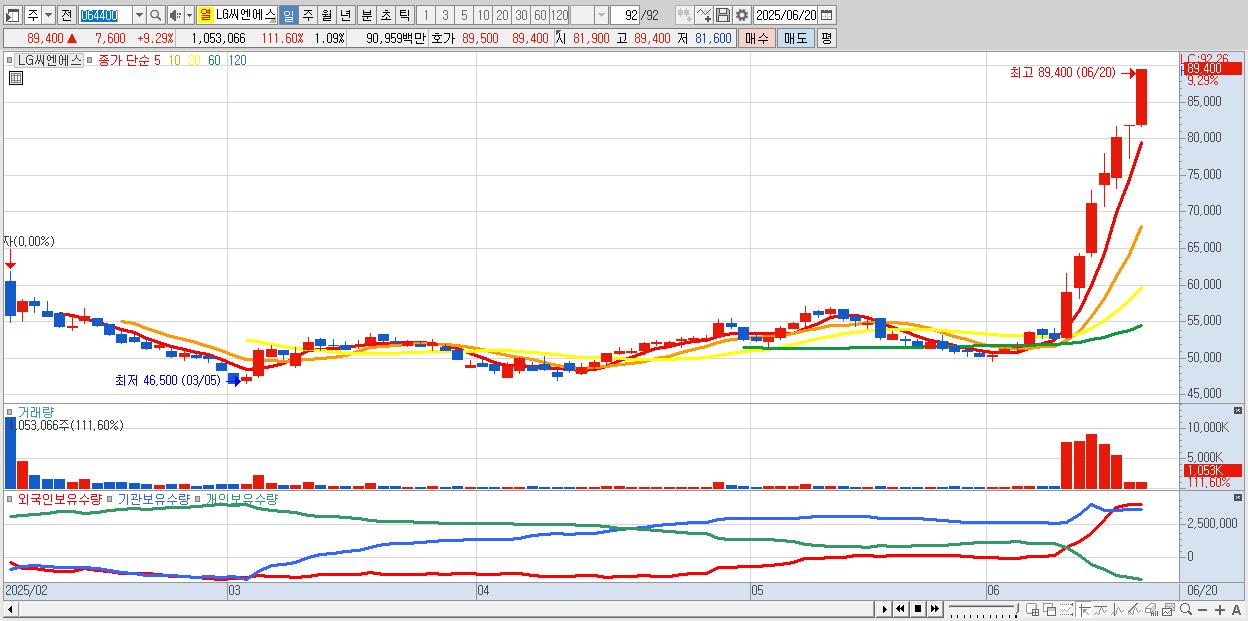Click the 전 button in top toolbar
1248x621 pixels.
(x=67, y=15)
